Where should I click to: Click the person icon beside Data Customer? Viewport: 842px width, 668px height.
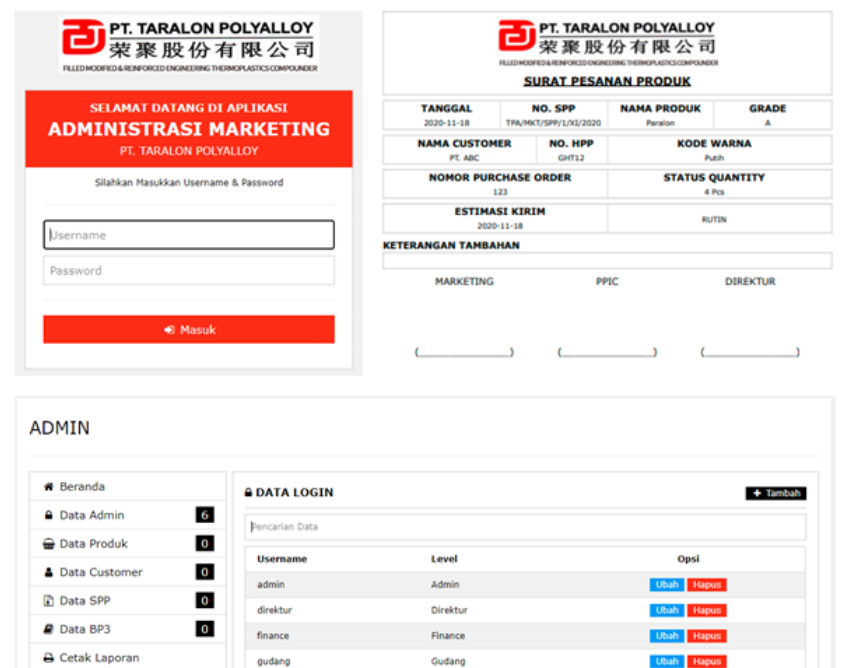pos(48,572)
